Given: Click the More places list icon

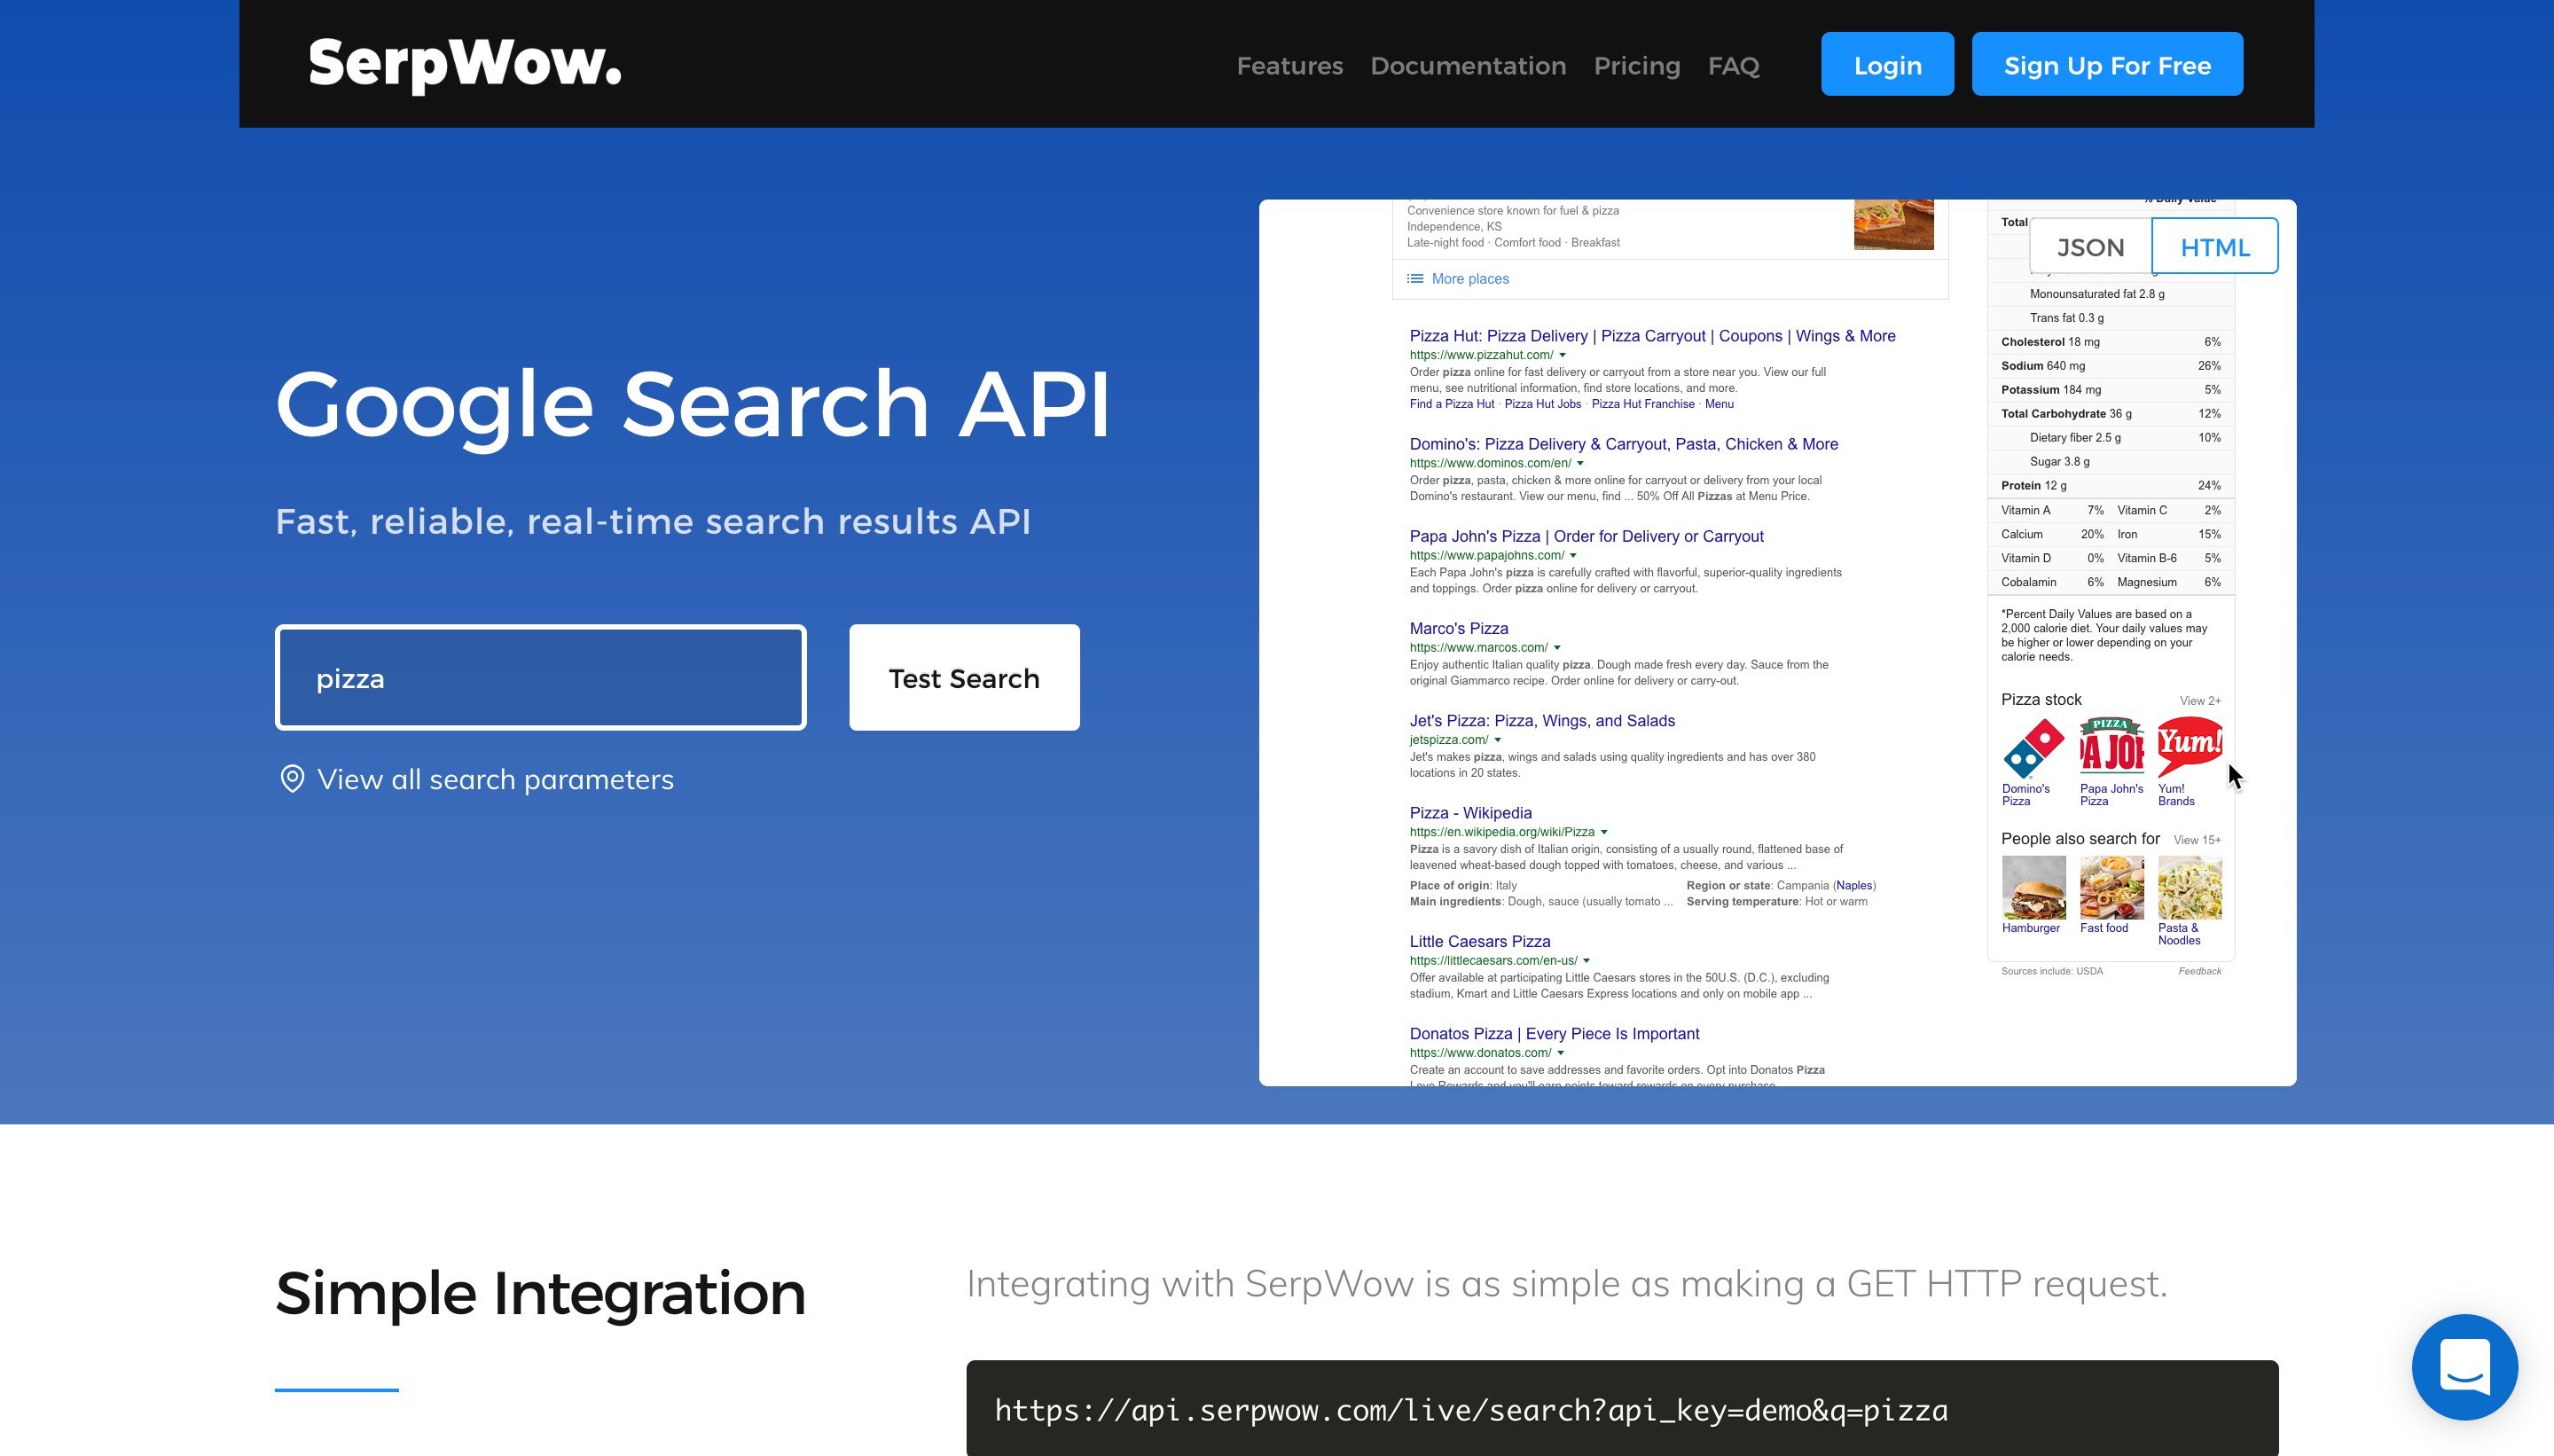Looking at the screenshot, I should (x=1415, y=279).
